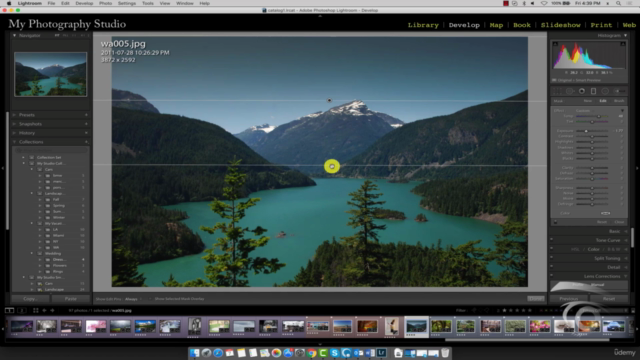The height and width of the screenshot is (360, 640).
Task: Toggle the rejected flag filter in filmstrip
Action: pos(487,310)
